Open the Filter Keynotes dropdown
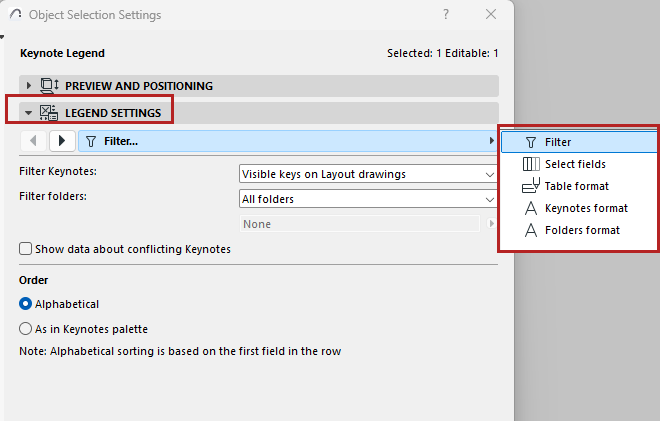Screen dimensions: 660x421 pyautogui.click(x=368, y=174)
